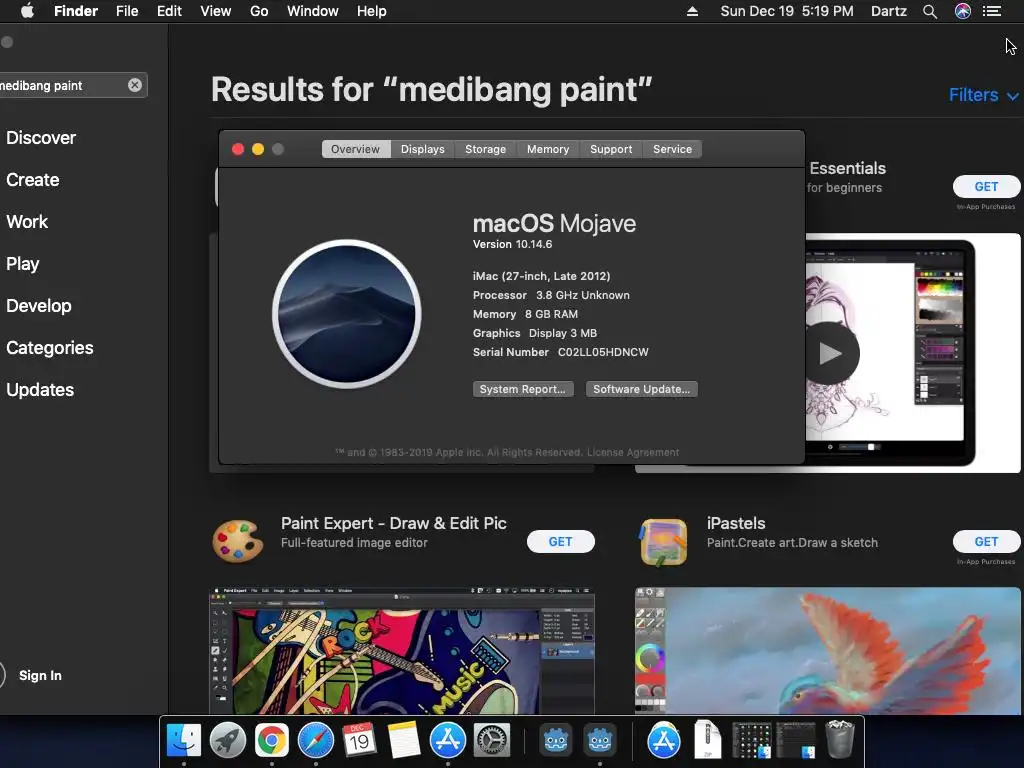Open App Store icon left of System Preferences
The image size is (1024, 768).
click(x=447, y=741)
